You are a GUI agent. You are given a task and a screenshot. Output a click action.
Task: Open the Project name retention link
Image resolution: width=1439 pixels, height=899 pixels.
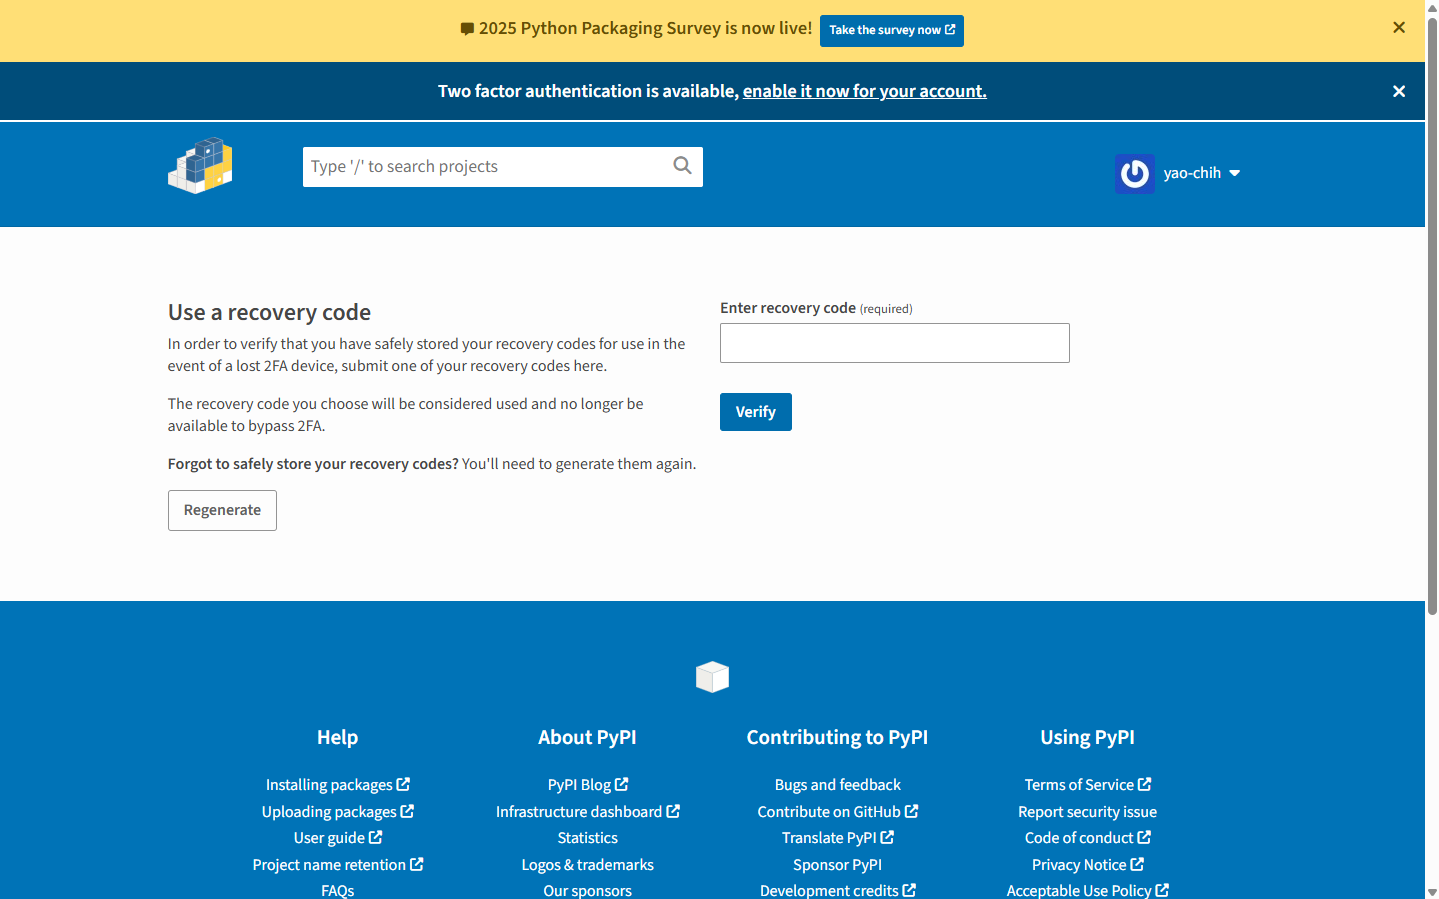coord(338,865)
